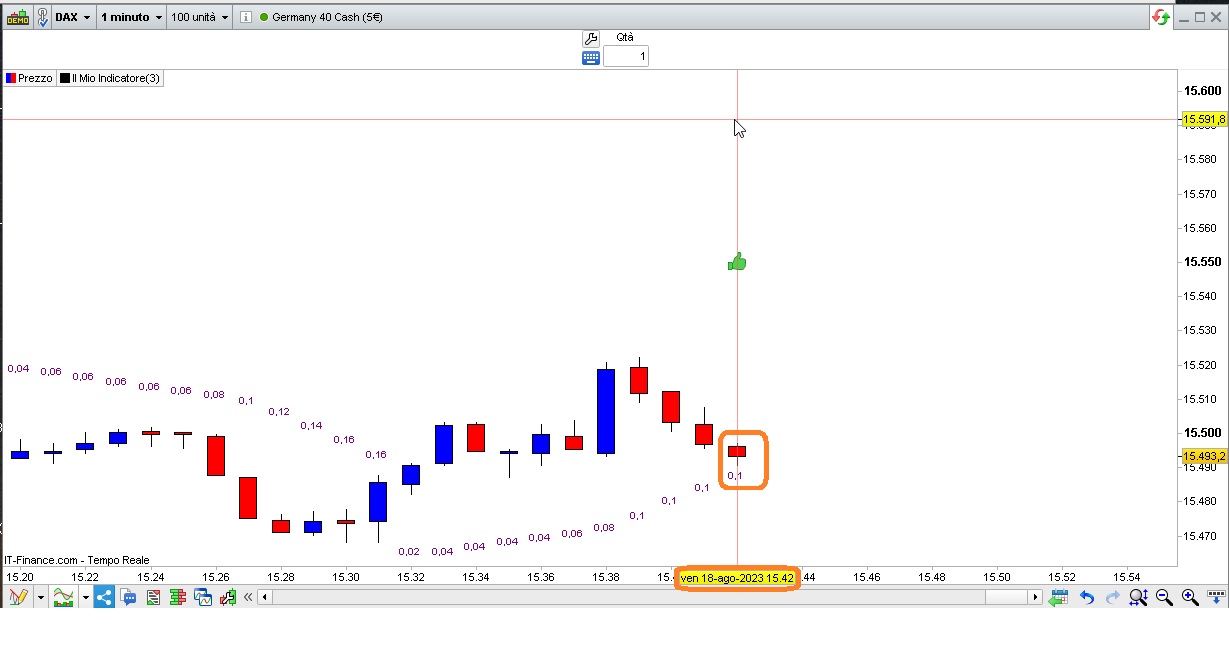This screenshot has width=1229, height=648.
Task: Click the order keyboard icon below the wrench
Action: 590,57
